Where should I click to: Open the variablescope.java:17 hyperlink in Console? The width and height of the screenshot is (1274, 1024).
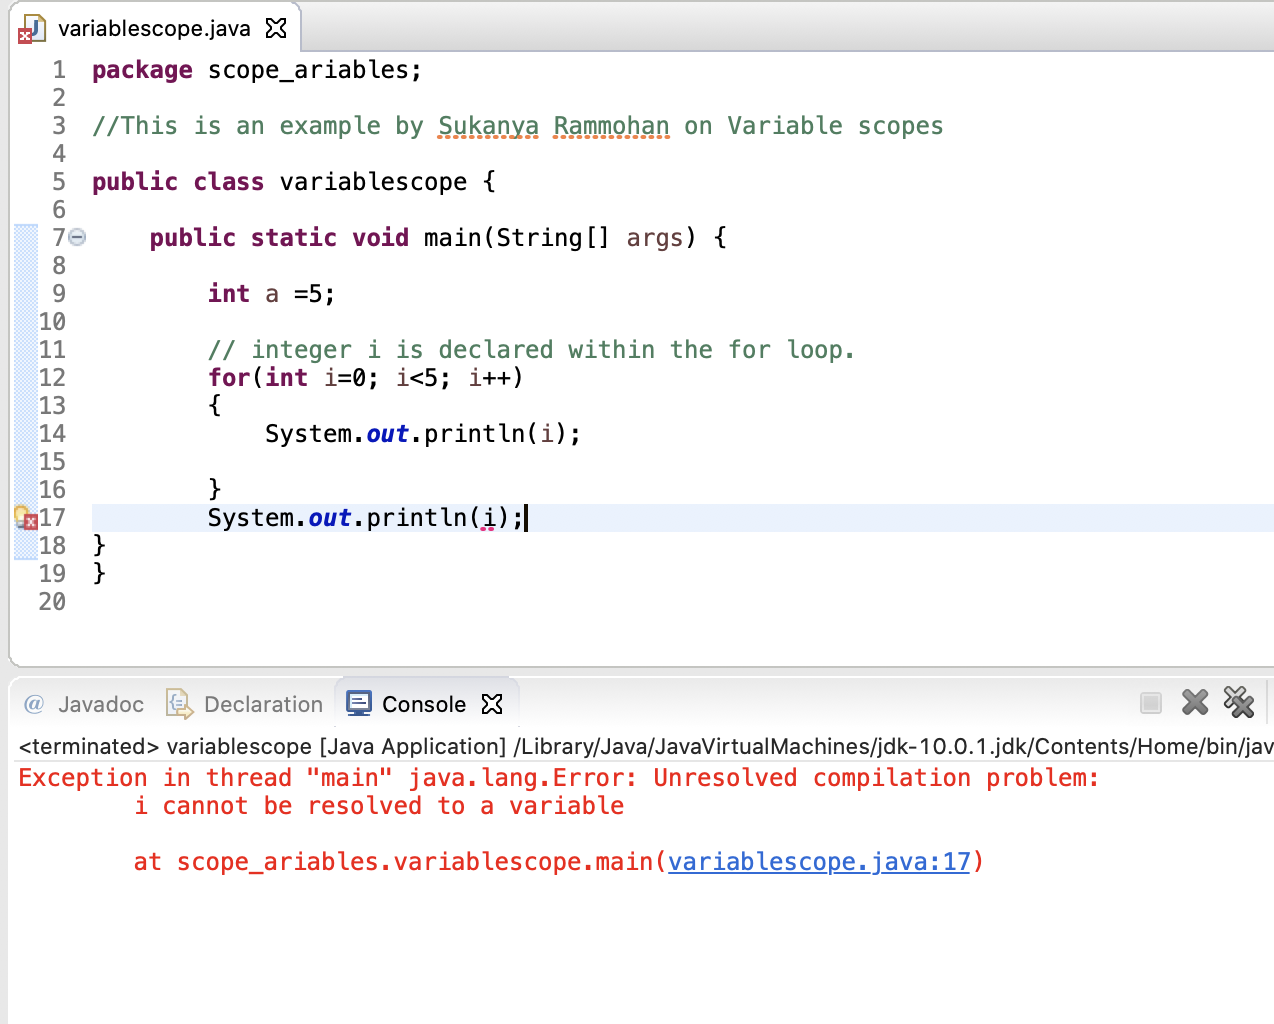click(818, 861)
